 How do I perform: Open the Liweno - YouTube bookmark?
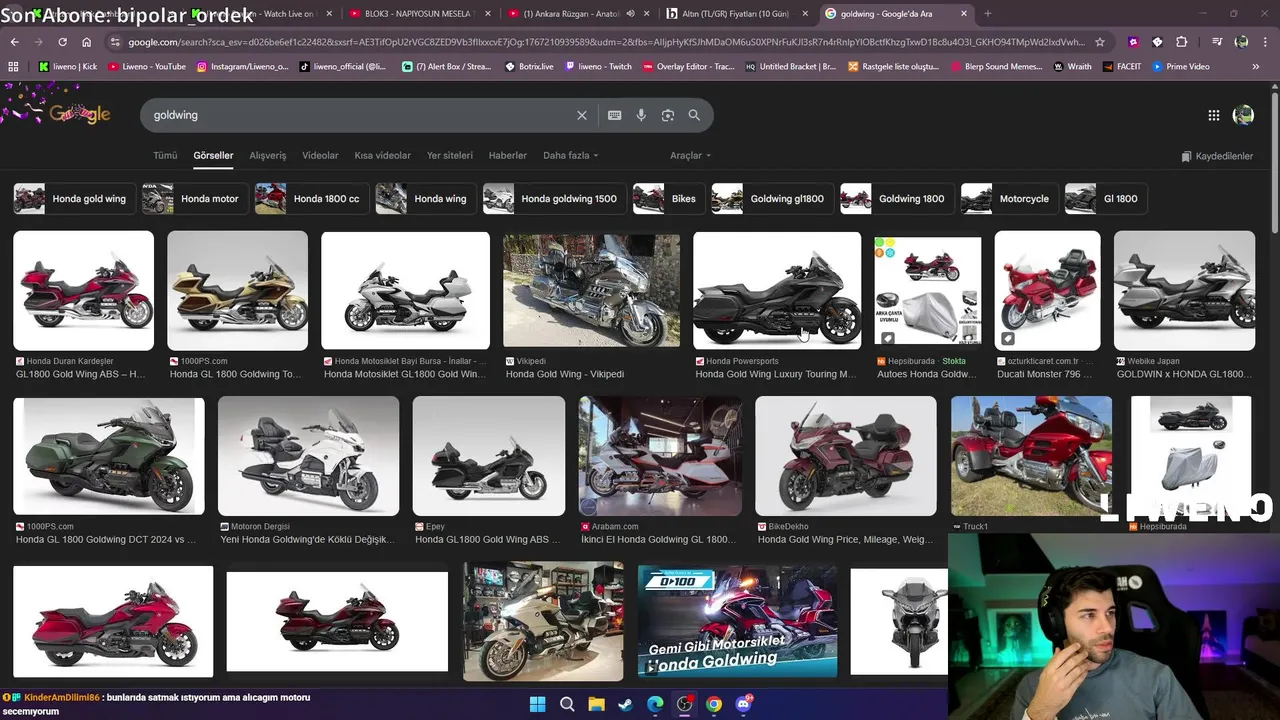[146, 66]
